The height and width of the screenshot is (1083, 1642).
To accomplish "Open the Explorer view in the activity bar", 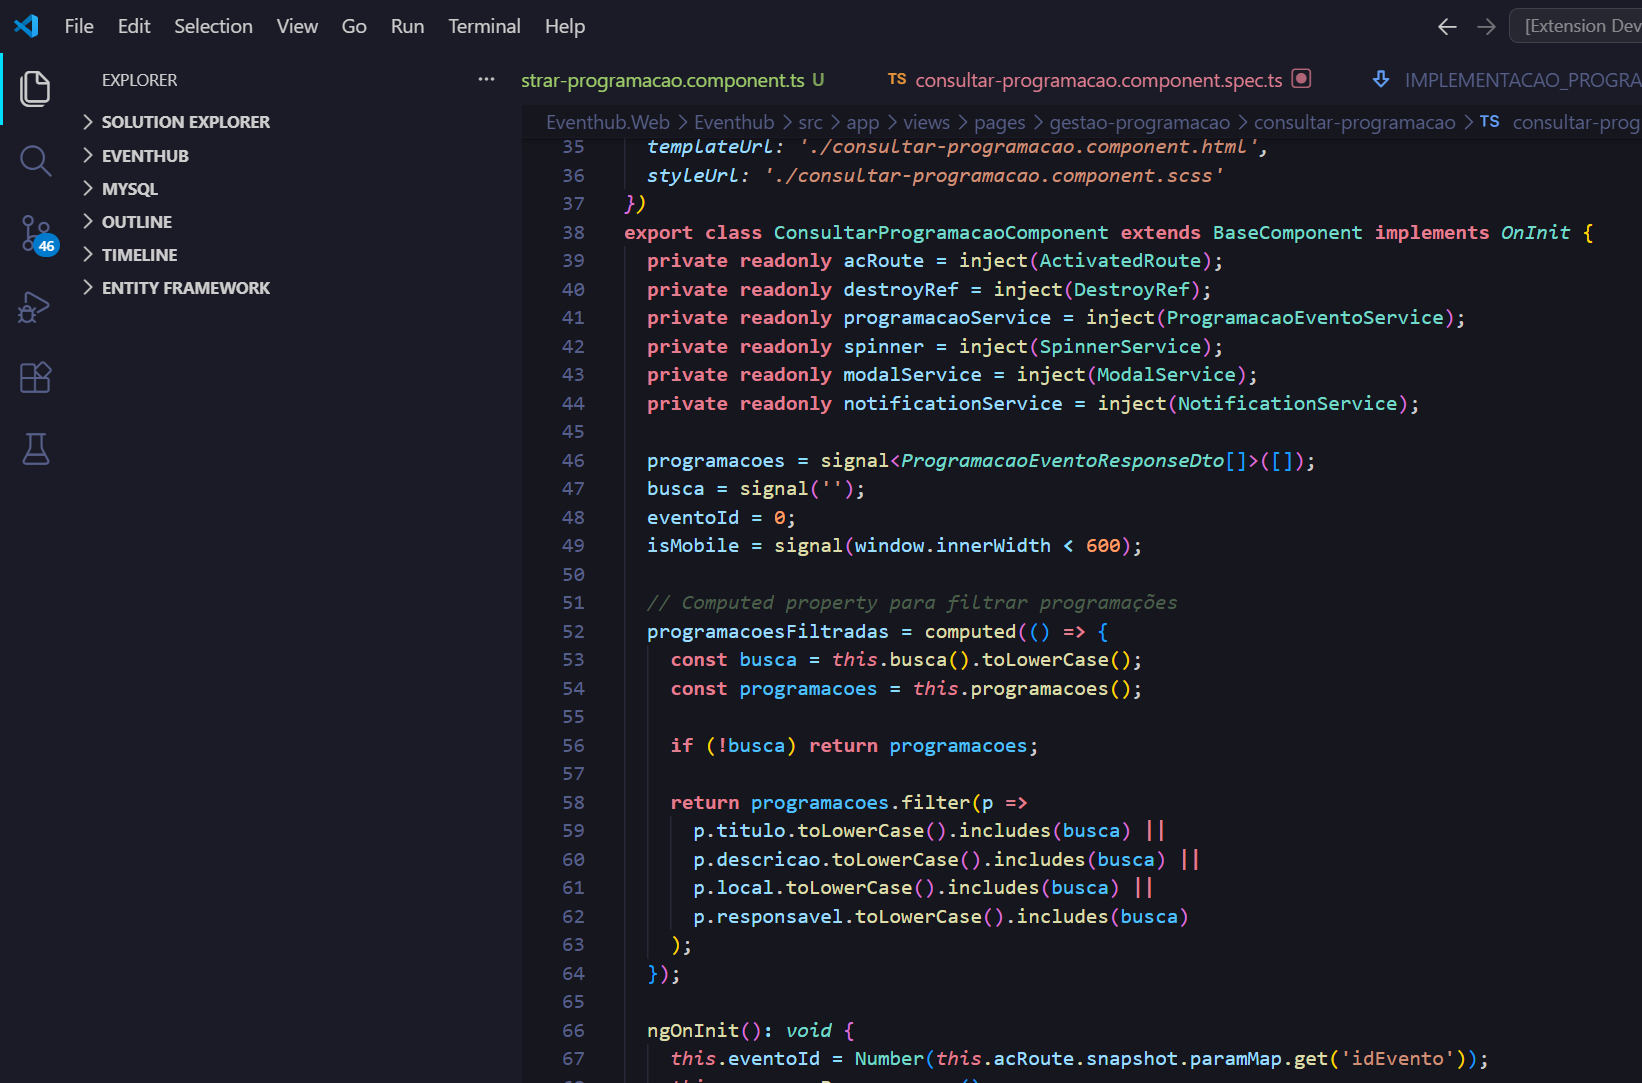I will [36, 89].
